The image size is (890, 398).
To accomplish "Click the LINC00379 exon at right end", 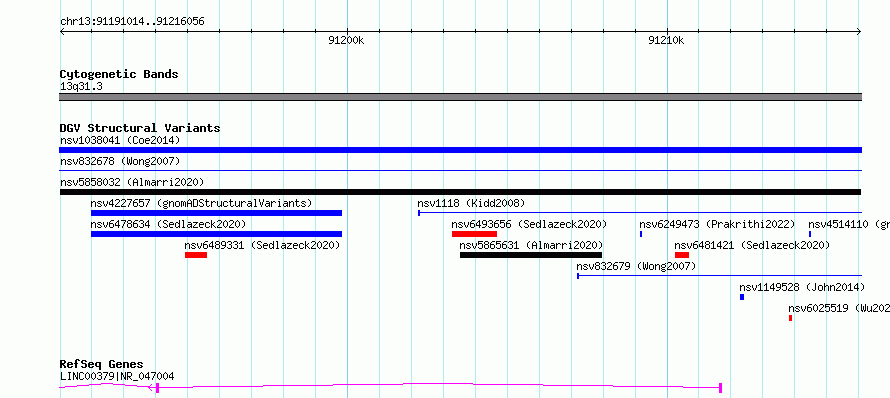I will 720,388.
